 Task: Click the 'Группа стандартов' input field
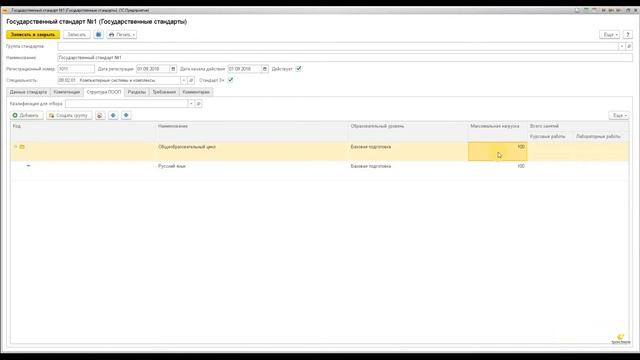pyautogui.click(x=338, y=47)
